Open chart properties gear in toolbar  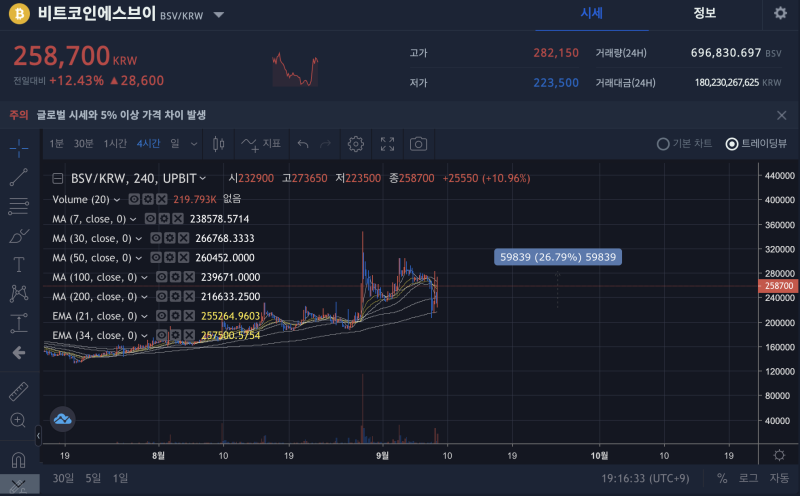click(x=356, y=144)
